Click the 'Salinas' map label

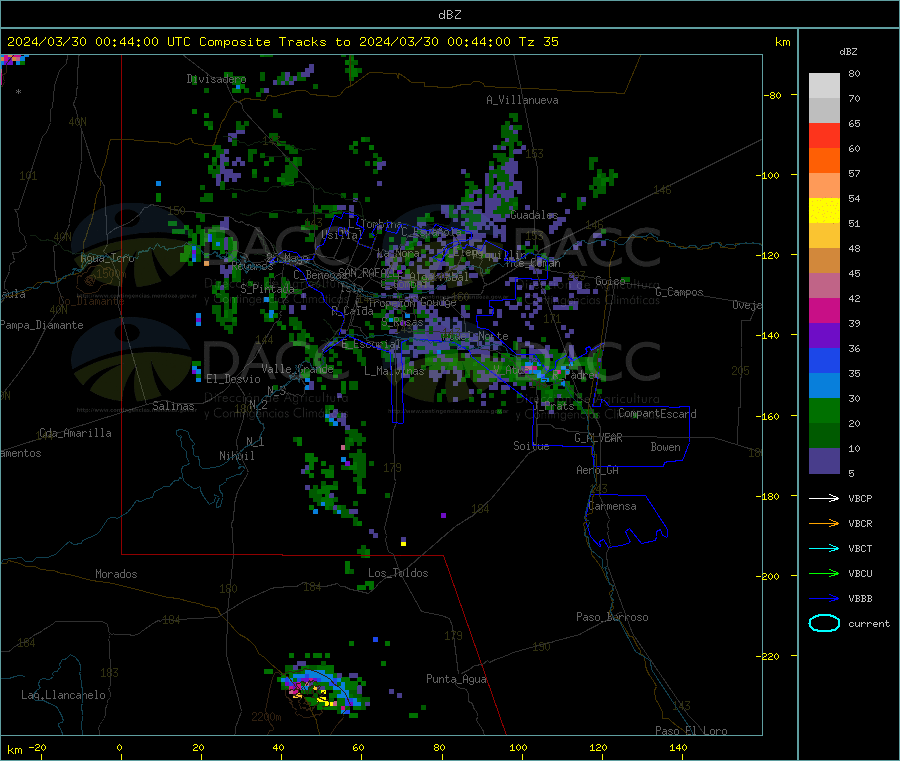[173, 406]
